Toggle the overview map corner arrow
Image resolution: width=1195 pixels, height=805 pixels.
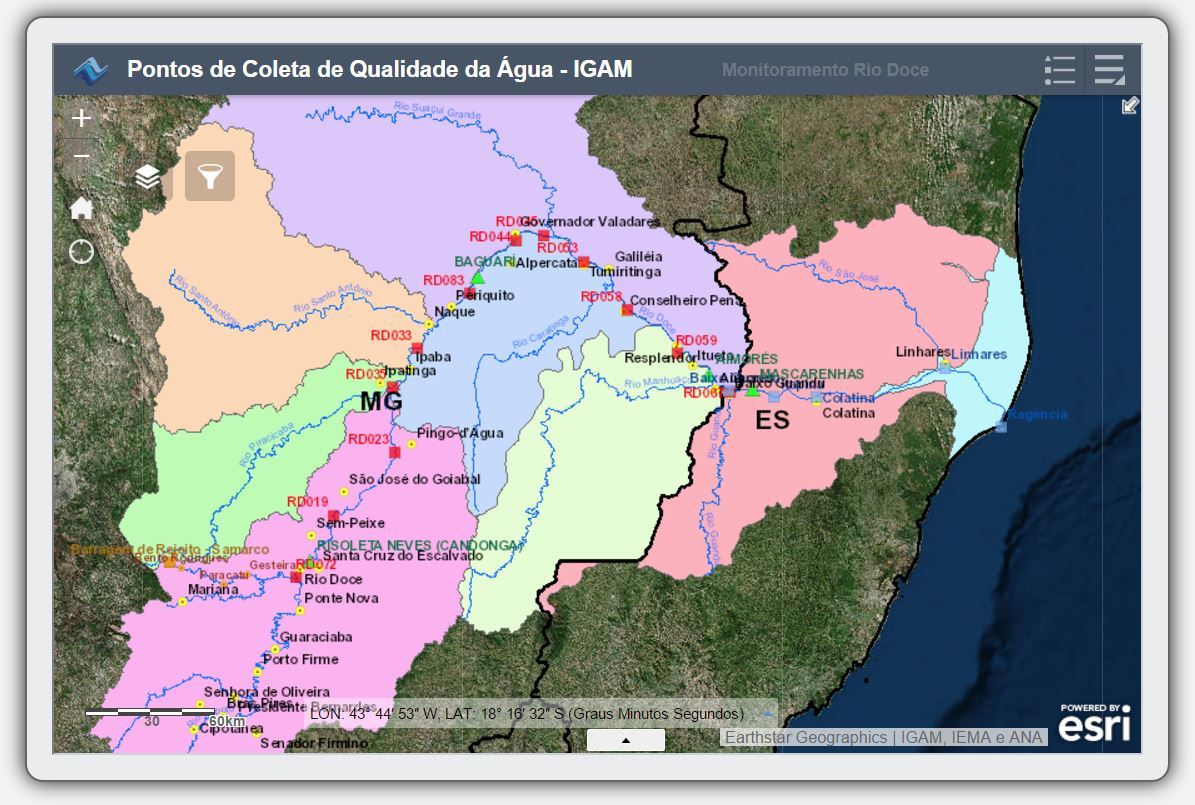tap(1129, 106)
